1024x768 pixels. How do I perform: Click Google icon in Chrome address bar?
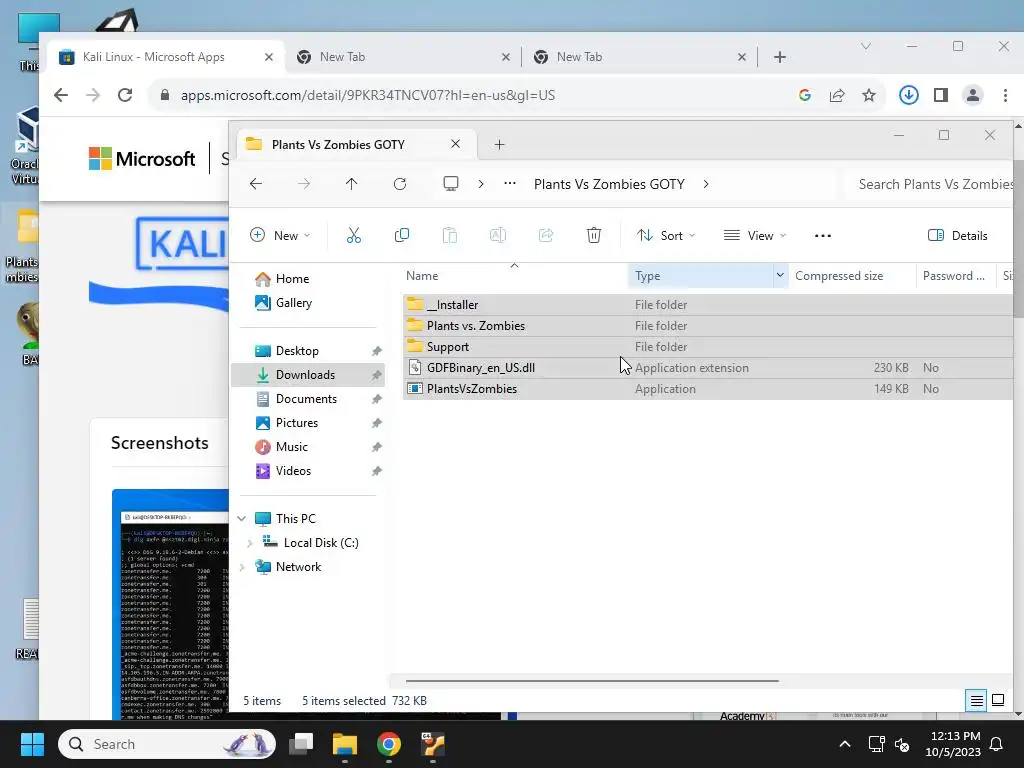805,95
